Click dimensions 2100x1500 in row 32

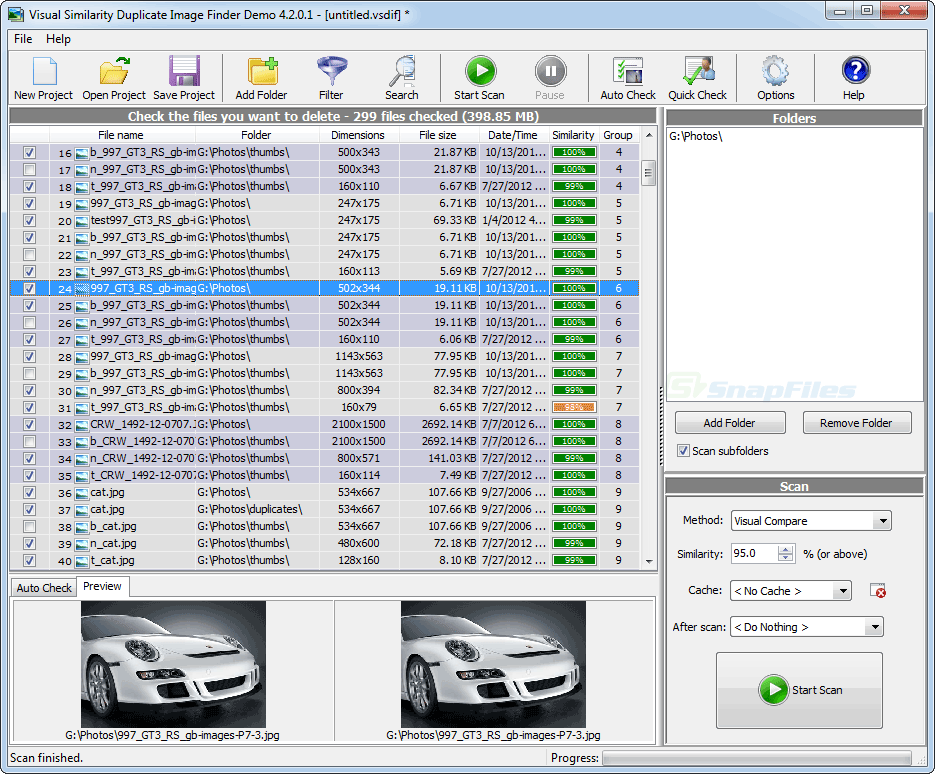[x=358, y=425]
